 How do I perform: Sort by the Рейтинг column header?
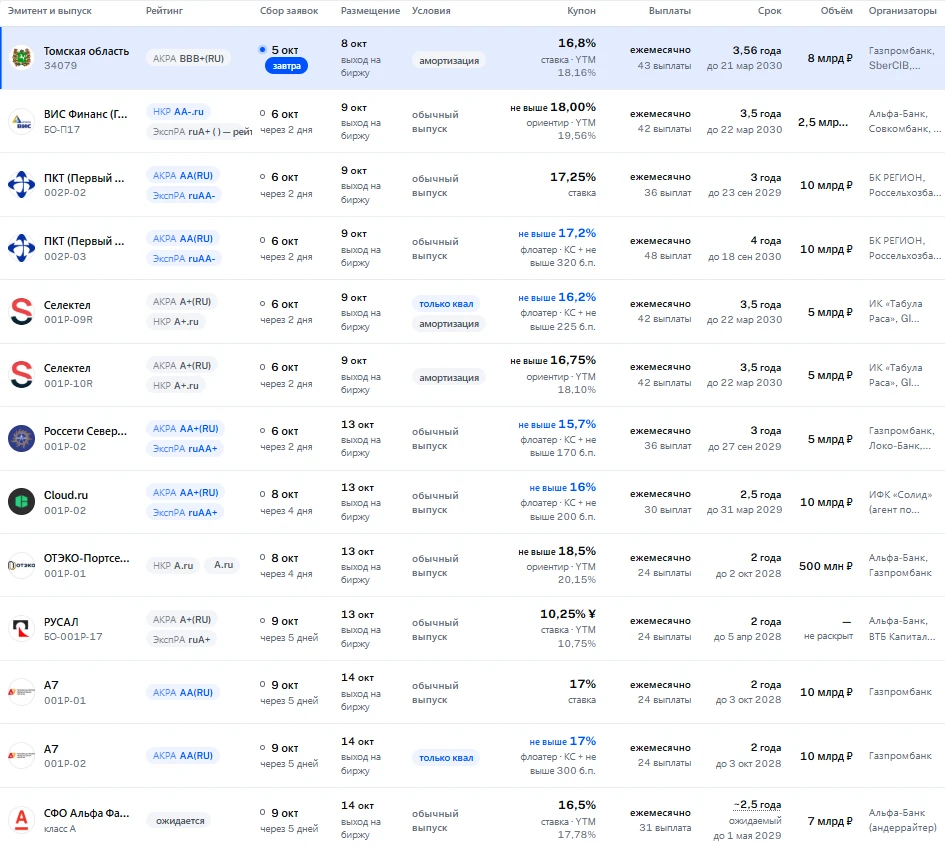click(x=164, y=11)
